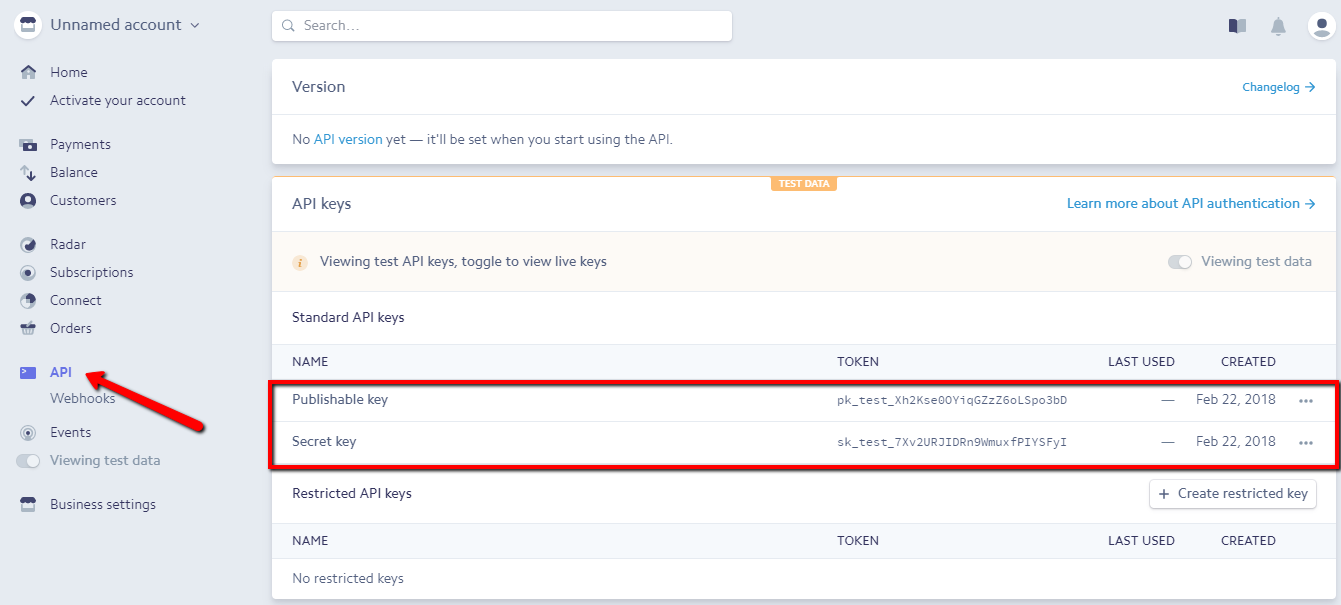The width and height of the screenshot is (1341, 605).
Task: Click the Home icon in sidebar
Action: click(28, 72)
